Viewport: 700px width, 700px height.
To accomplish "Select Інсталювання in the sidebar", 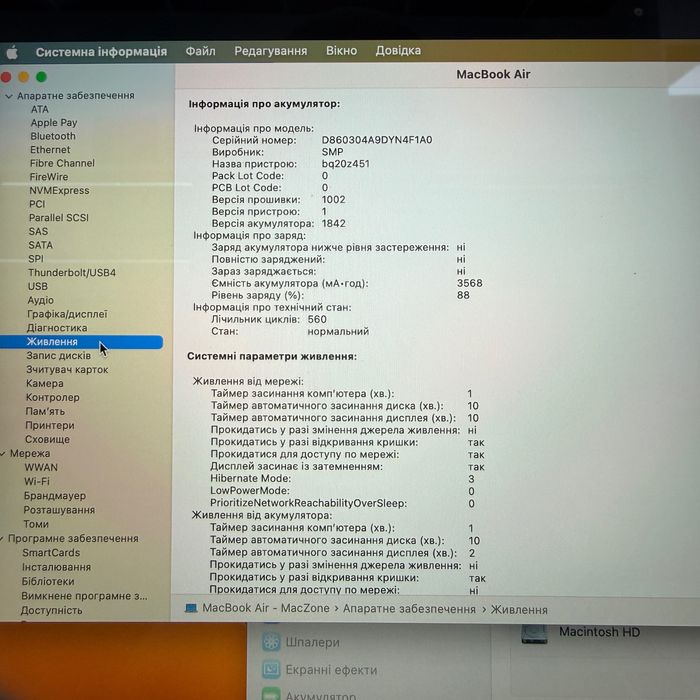I will [x=56, y=567].
